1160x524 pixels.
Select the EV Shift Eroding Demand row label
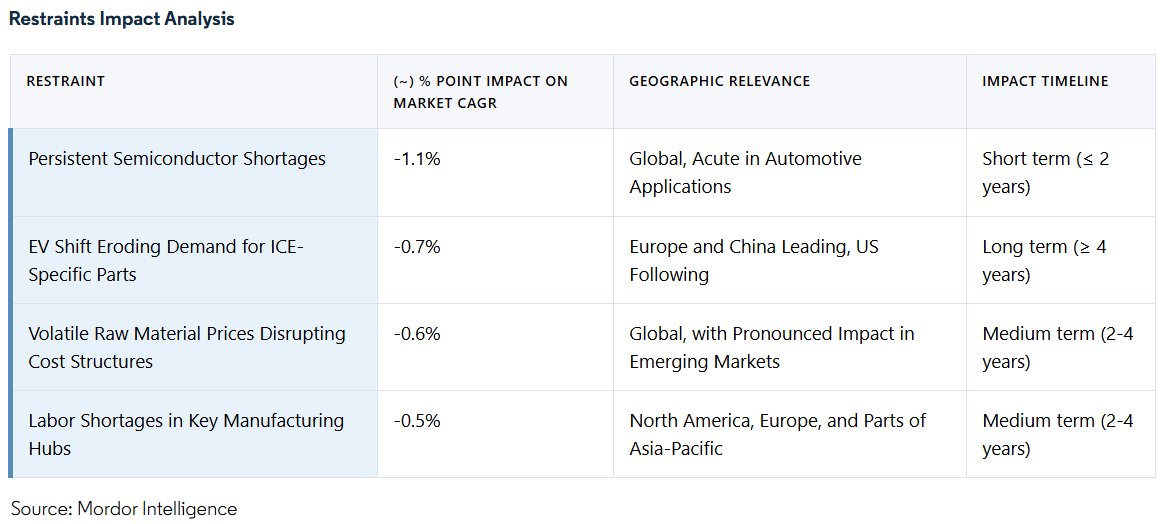[166, 259]
